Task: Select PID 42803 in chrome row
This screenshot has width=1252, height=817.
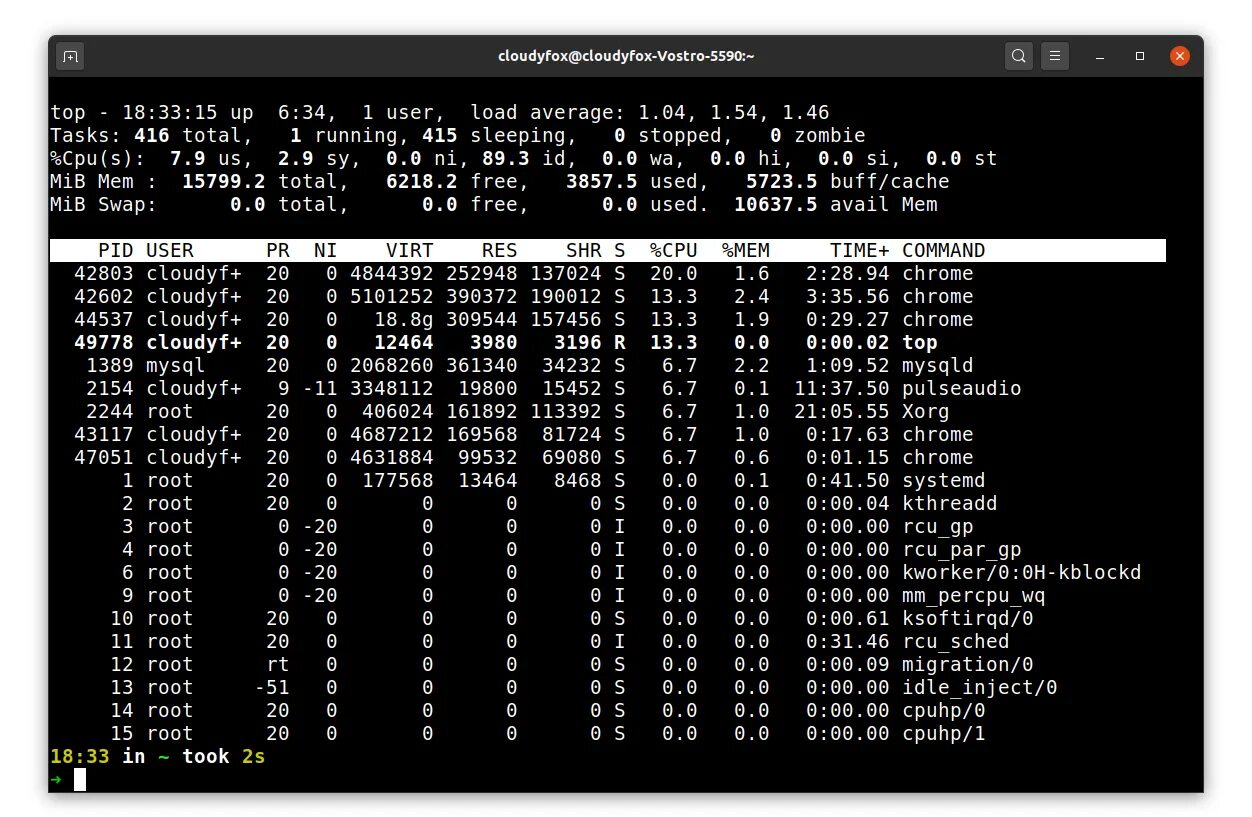Action: [x=104, y=273]
